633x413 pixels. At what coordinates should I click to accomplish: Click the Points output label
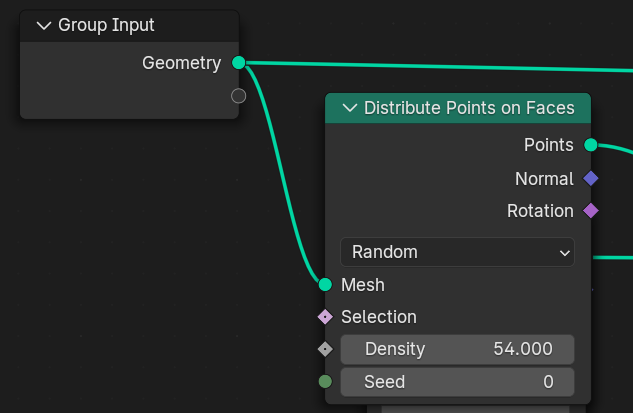pos(549,145)
